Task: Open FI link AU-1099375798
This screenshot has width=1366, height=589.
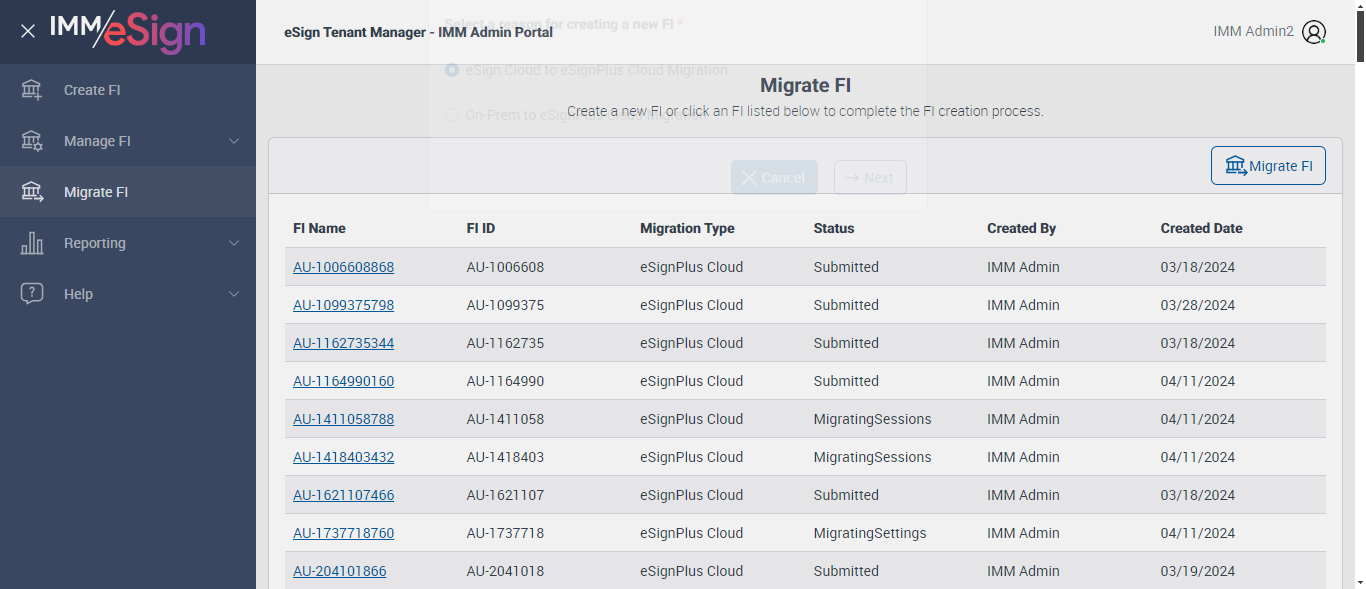Action: tap(343, 305)
